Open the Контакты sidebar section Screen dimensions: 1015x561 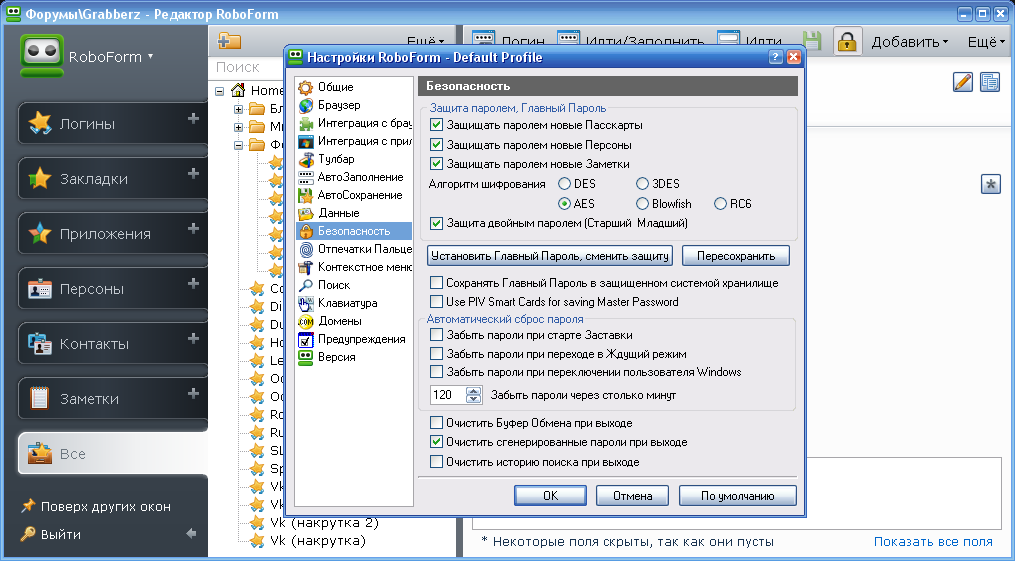click(x=113, y=343)
